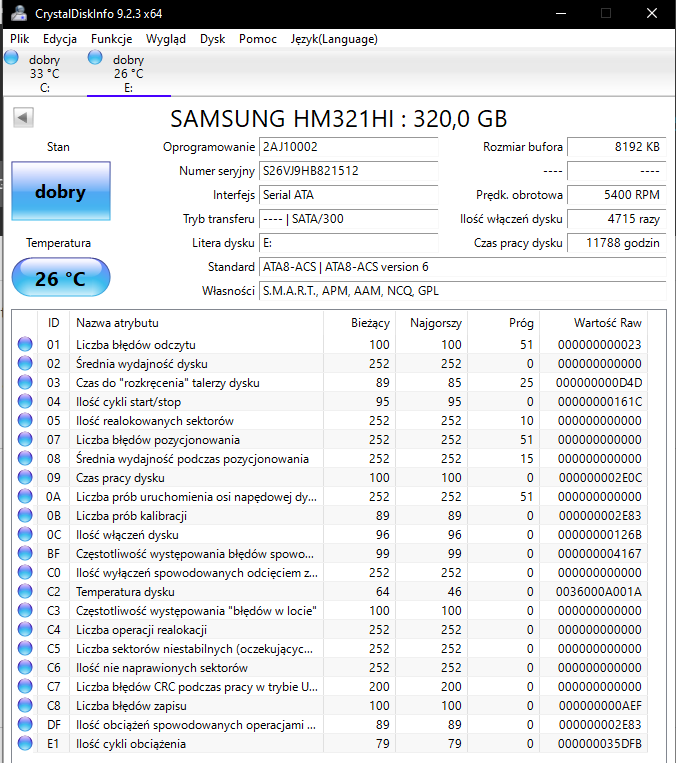Click raw value 0036000A001A
Screen dimensions: 676x763
click(x=599, y=592)
